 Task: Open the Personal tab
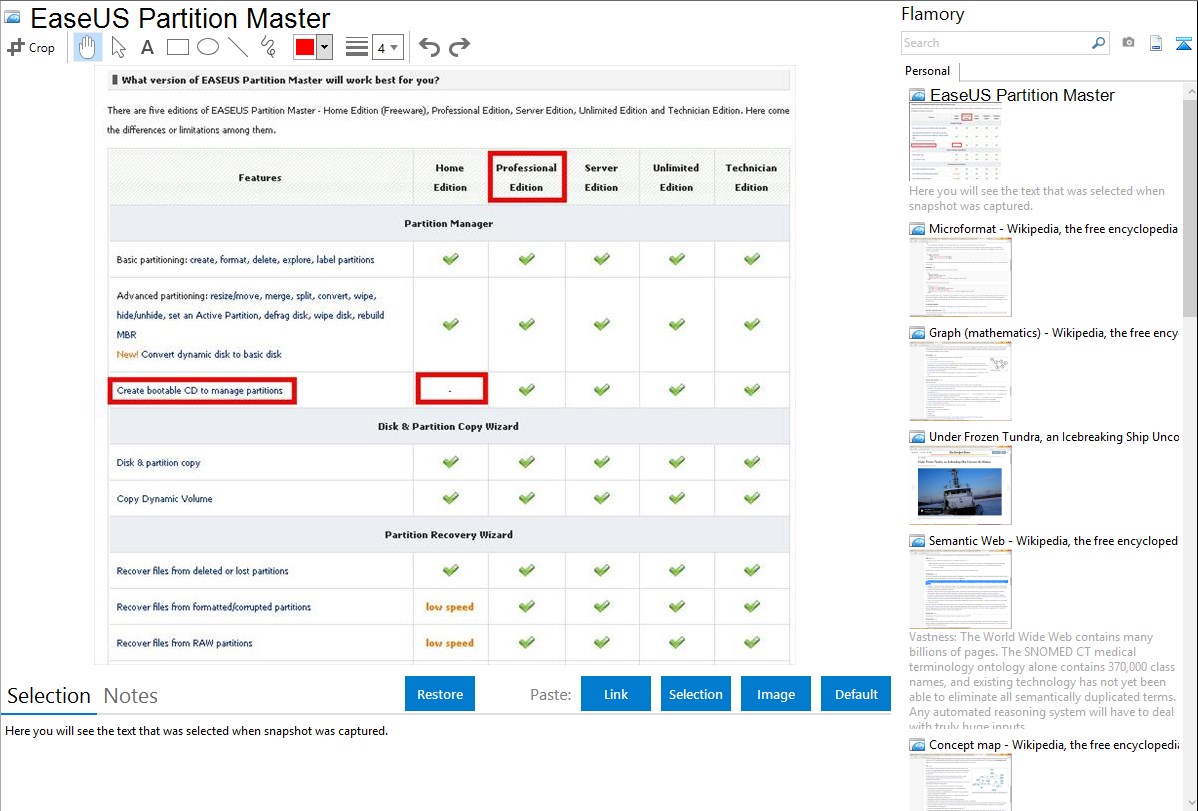tap(927, 71)
